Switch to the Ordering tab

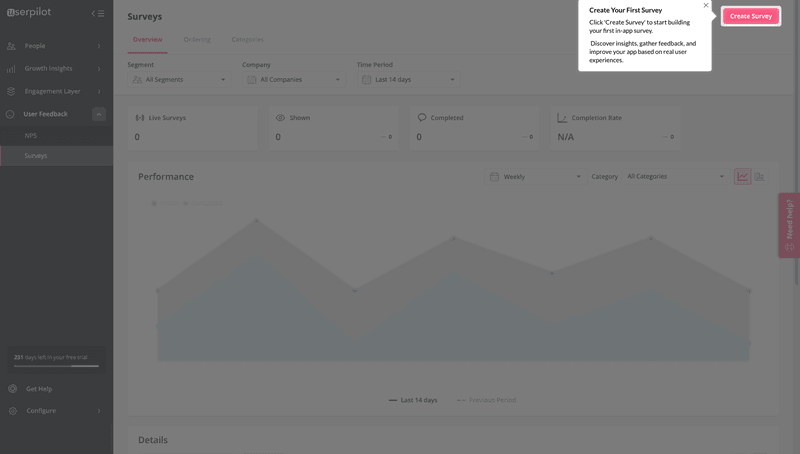tap(197, 40)
